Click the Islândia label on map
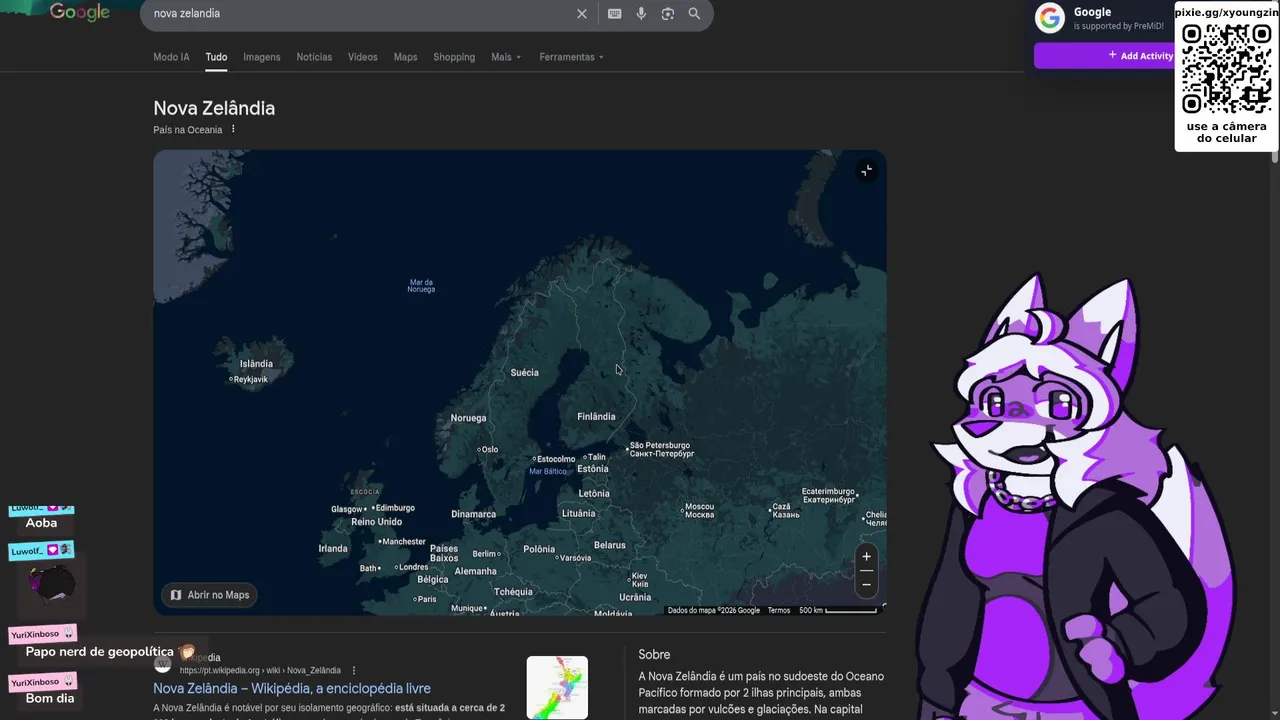The width and height of the screenshot is (1280, 720). (256, 364)
